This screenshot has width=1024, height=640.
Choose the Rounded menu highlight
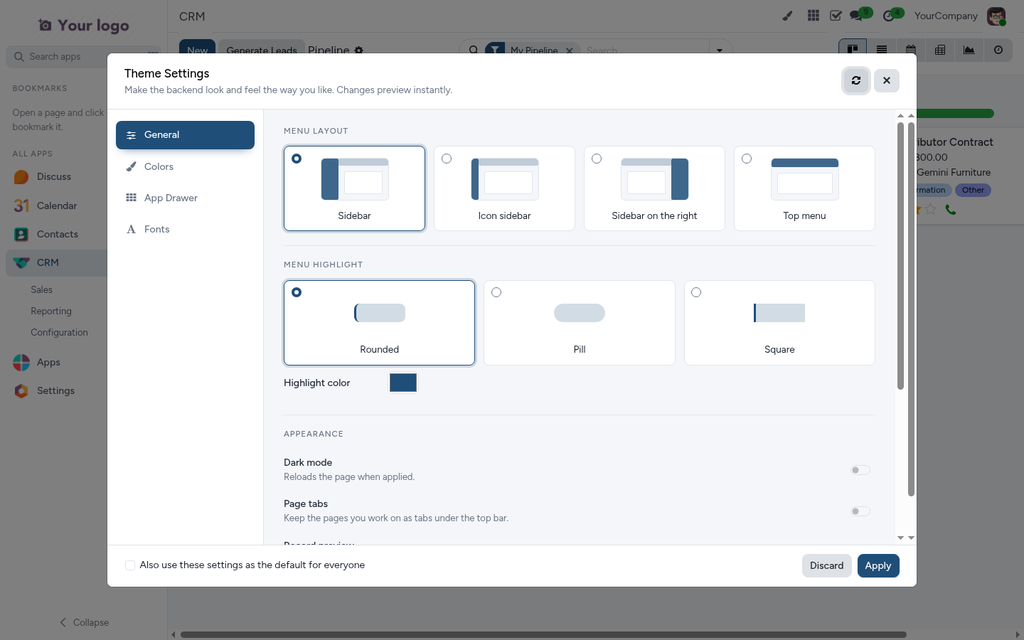[x=379, y=323]
